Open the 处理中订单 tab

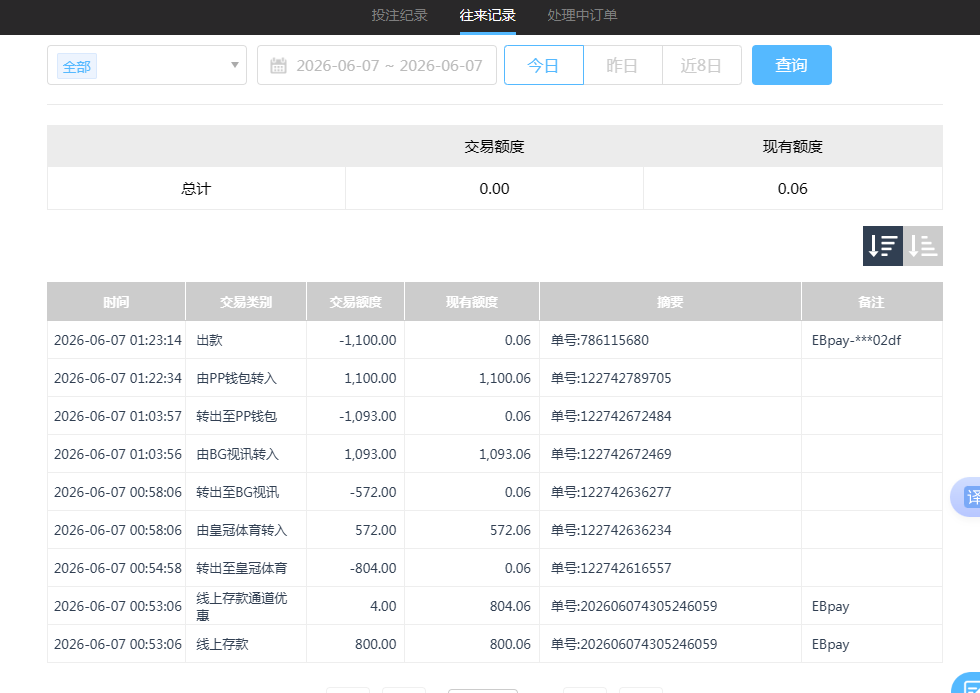[x=582, y=15]
